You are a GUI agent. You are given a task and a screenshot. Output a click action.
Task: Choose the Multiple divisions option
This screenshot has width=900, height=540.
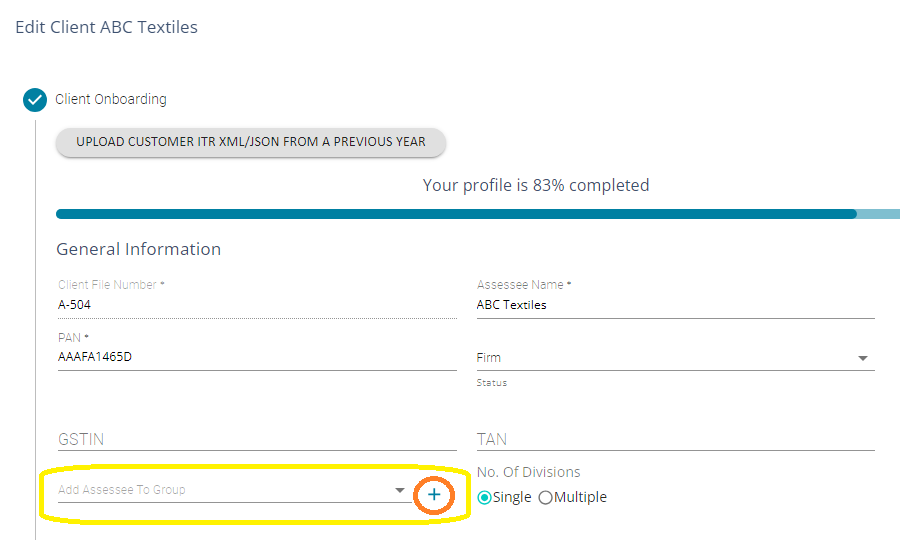click(x=545, y=498)
